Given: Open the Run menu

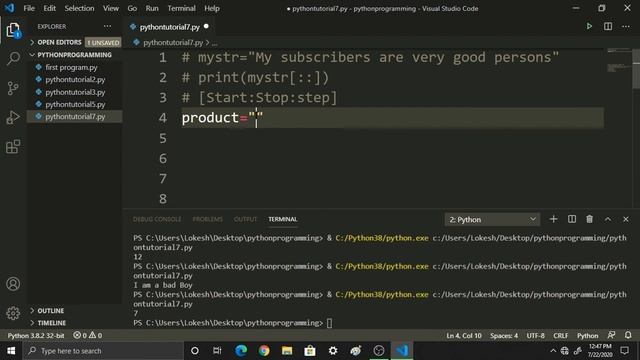Looking at the screenshot, I should (152, 8).
